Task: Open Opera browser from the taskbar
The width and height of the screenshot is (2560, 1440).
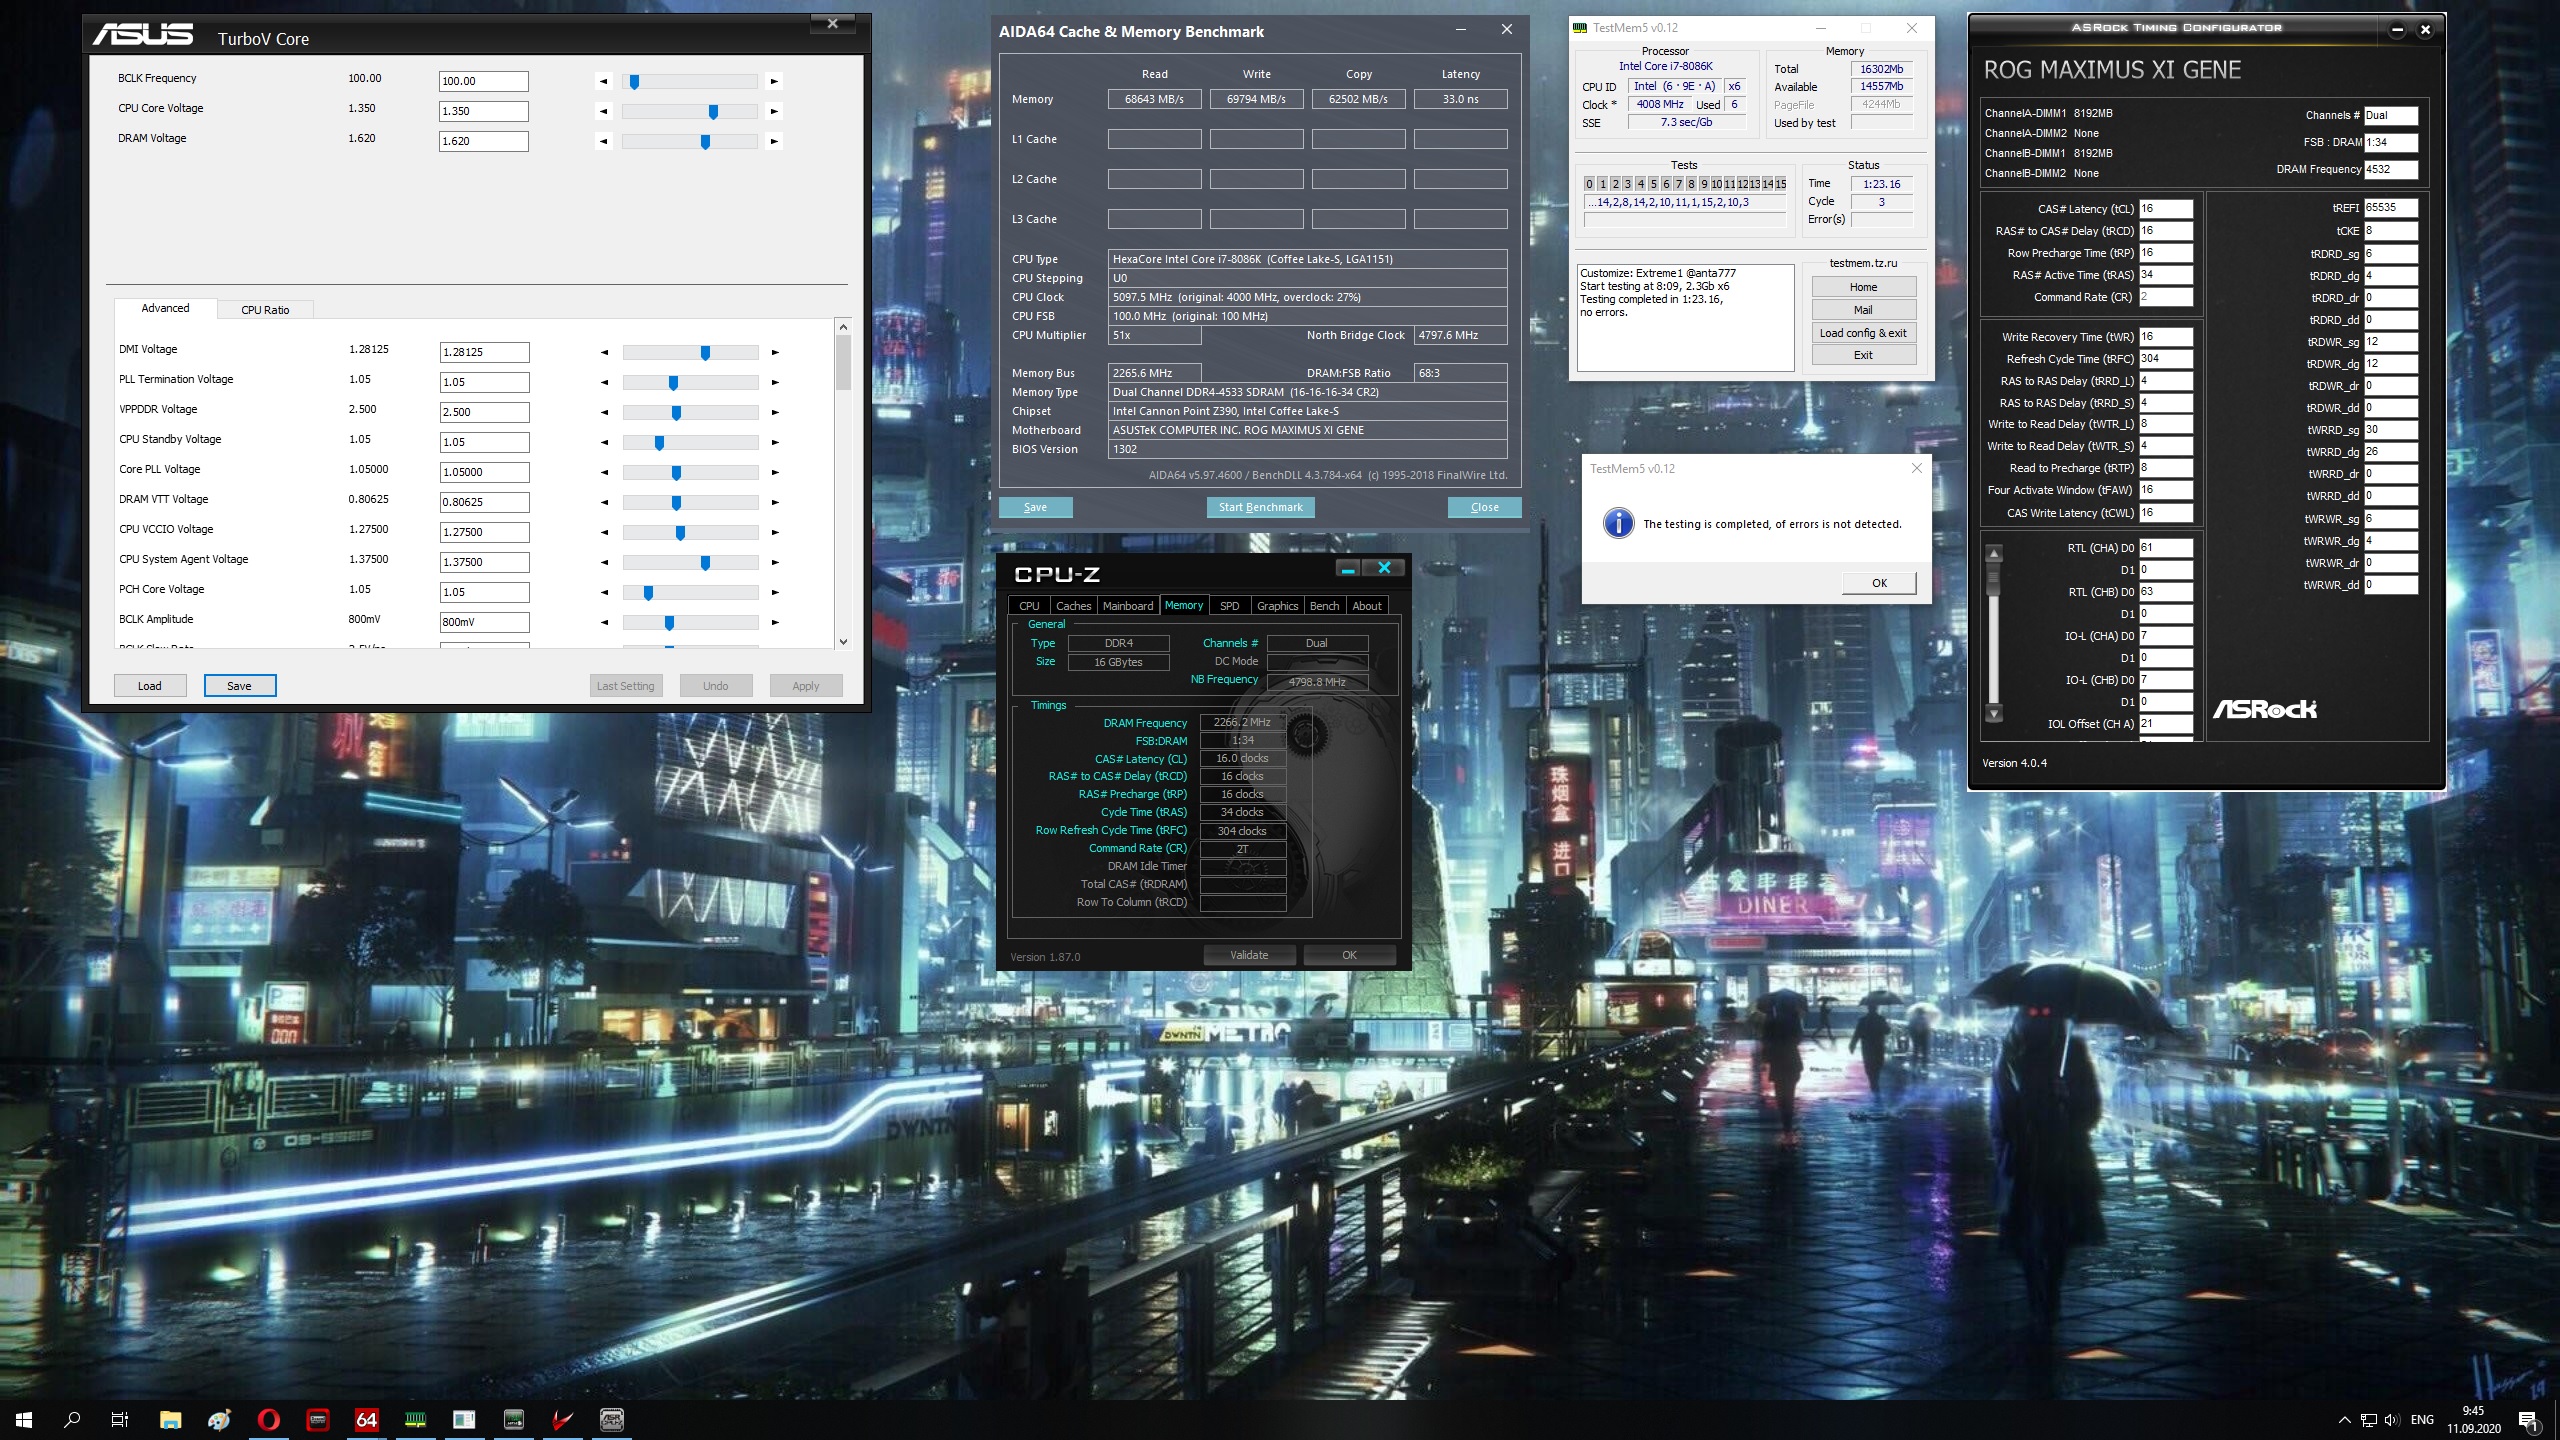Action: 268,1419
